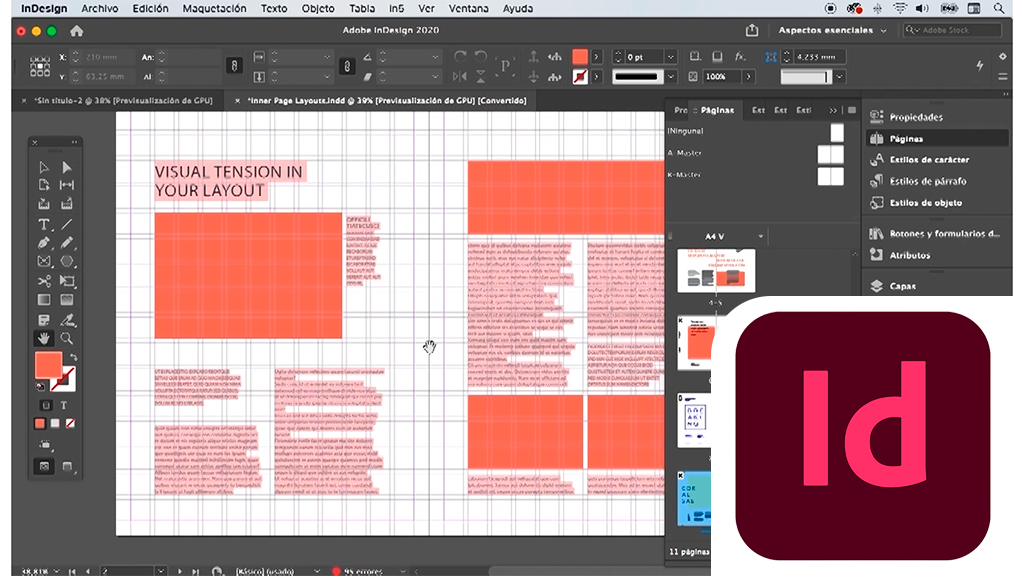The image size is (1024, 576).
Task: Click the Share document icon
Action: click(x=752, y=31)
